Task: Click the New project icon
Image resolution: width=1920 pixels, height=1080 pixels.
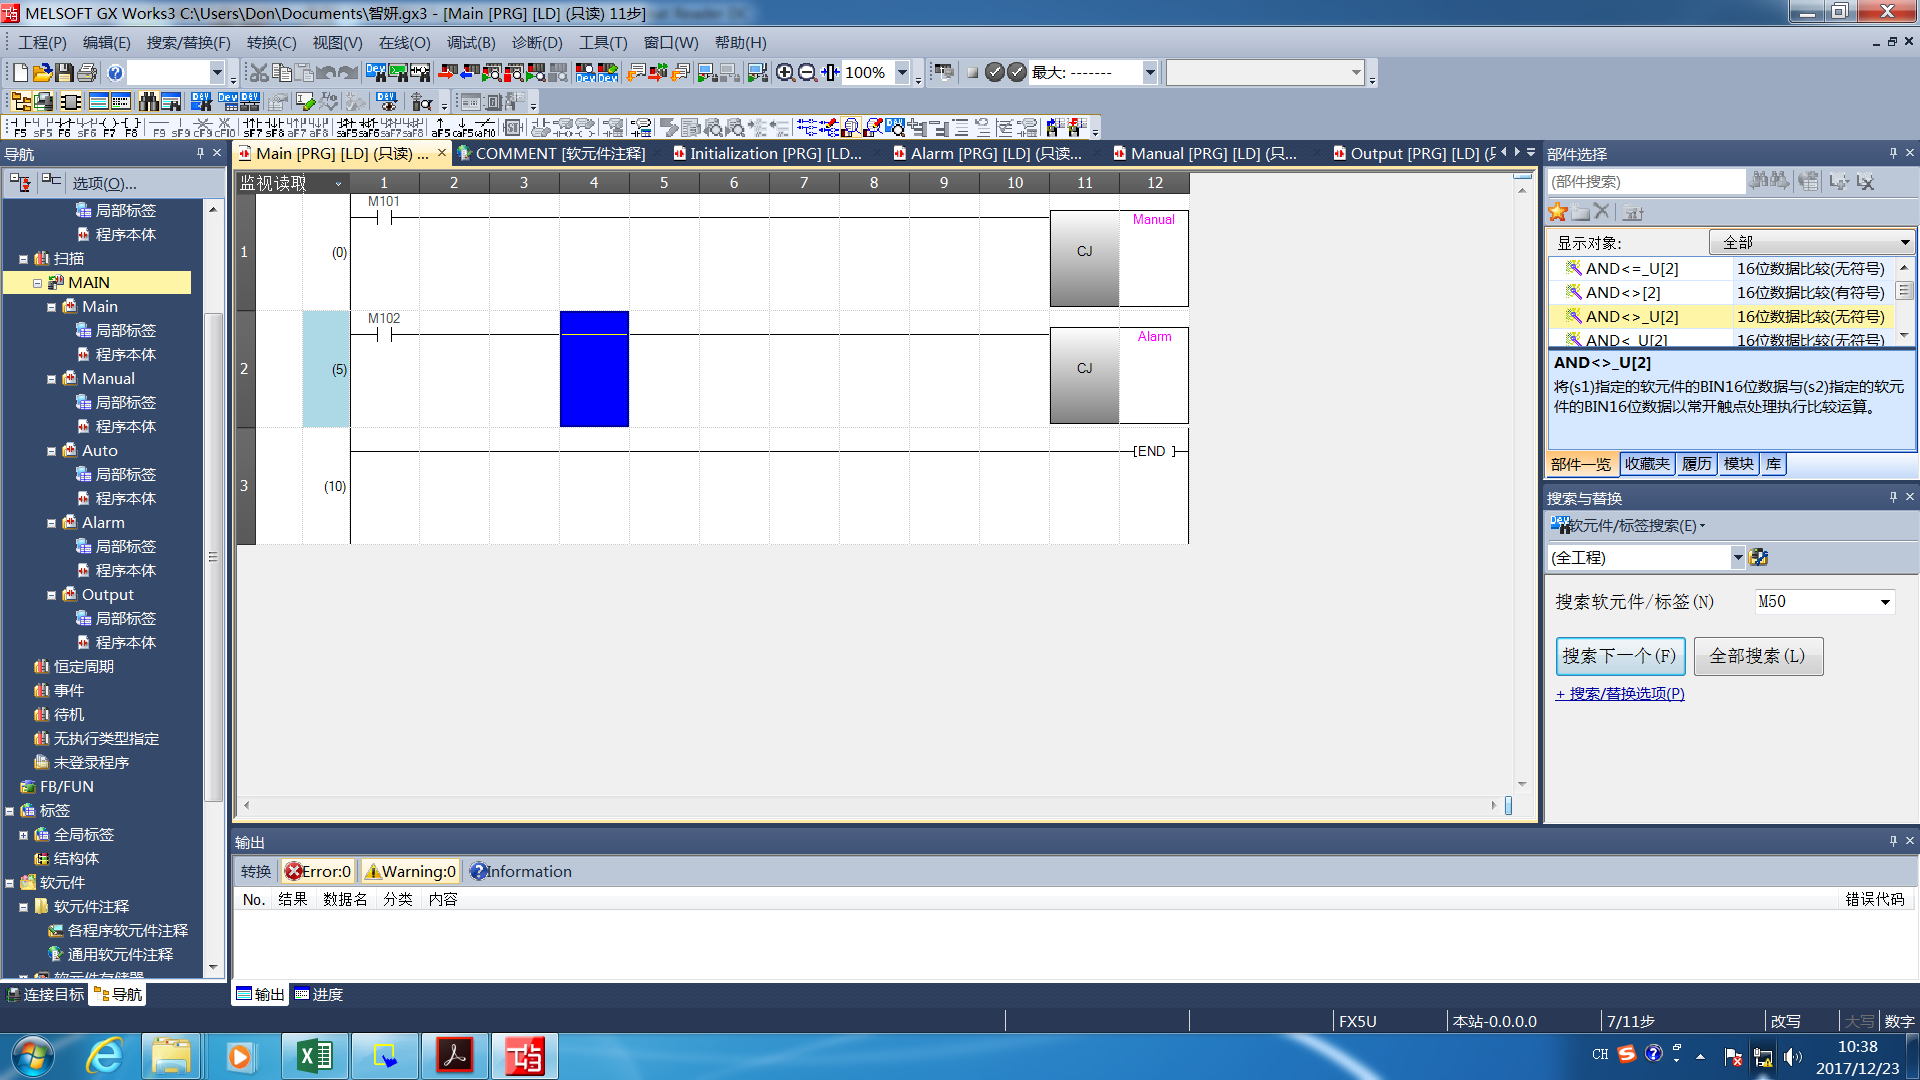Action: click(x=20, y=73)
